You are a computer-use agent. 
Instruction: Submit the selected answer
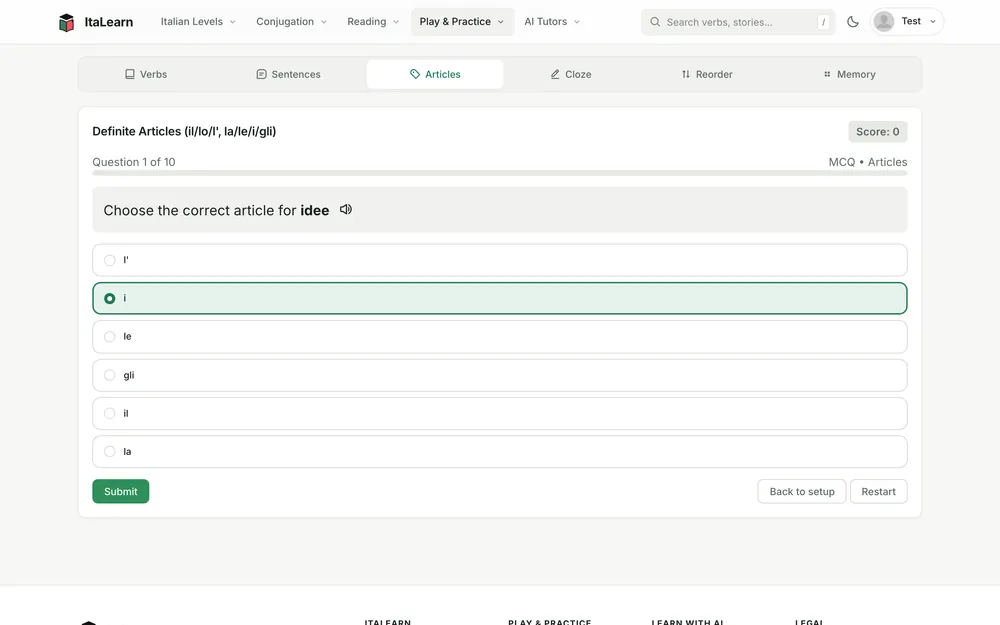[x=121, y=491]
